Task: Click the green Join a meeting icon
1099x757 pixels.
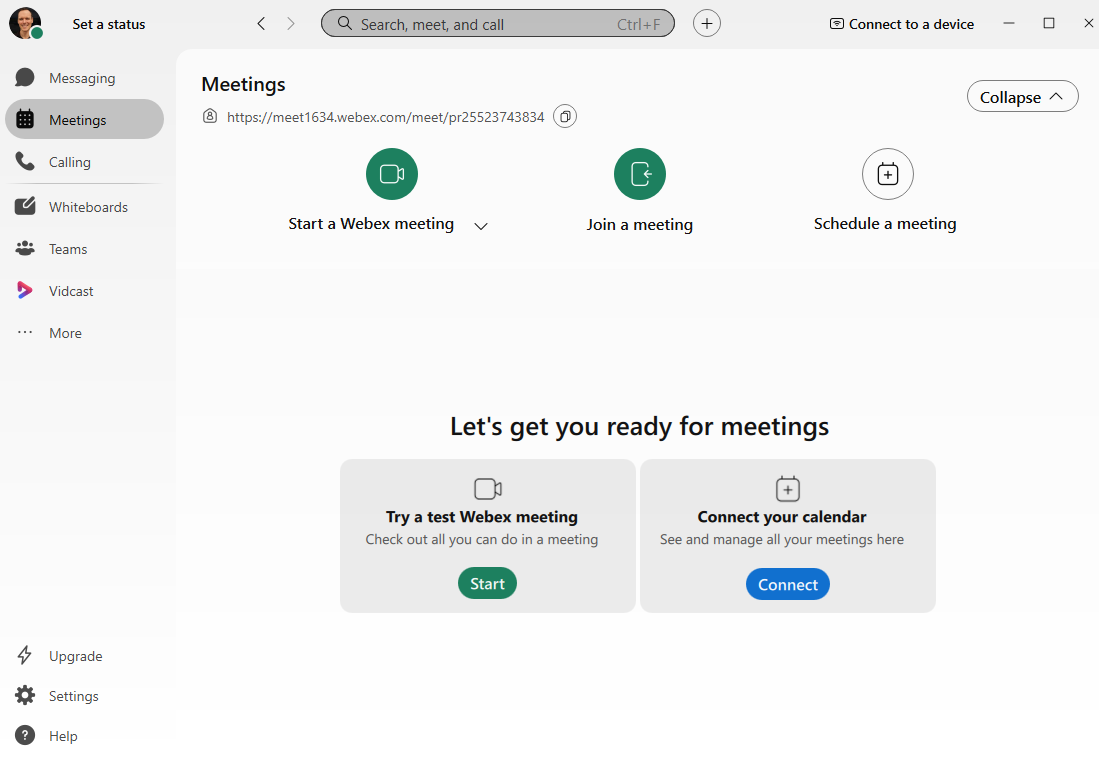Action: pos(640,174)
